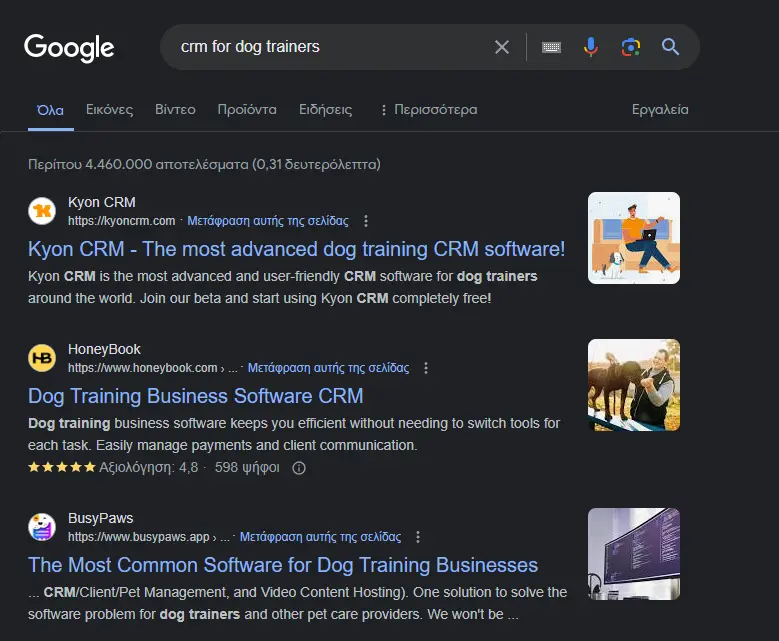Click the HoneyBook site favicon
This screenshot has width=779, height=641.
coord(42,358)
